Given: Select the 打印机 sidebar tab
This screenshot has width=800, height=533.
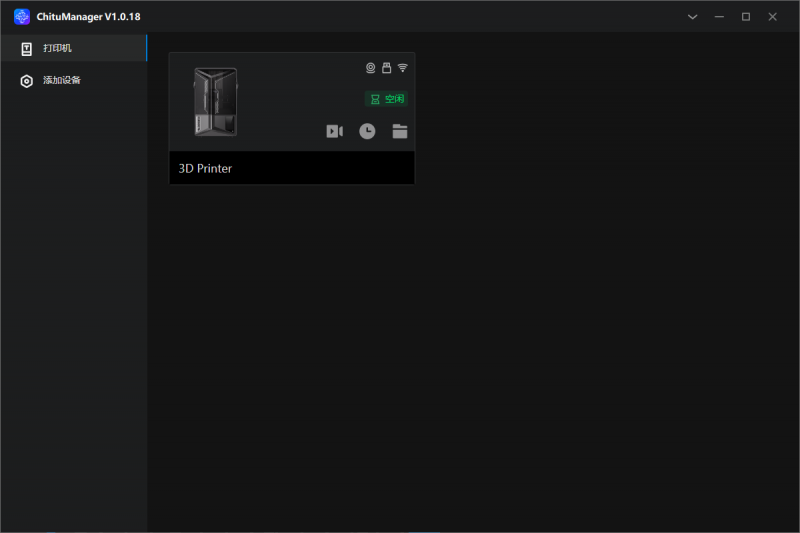Looking at the screenshot, I should point(73,49).
